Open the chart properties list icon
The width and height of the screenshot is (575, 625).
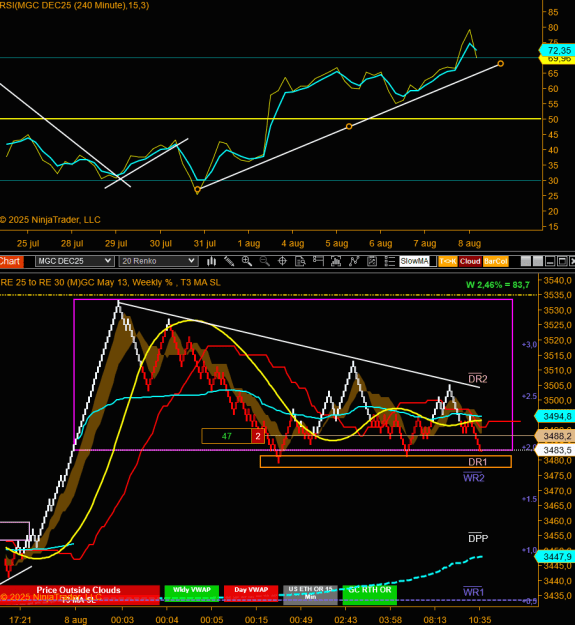(390, 261)
